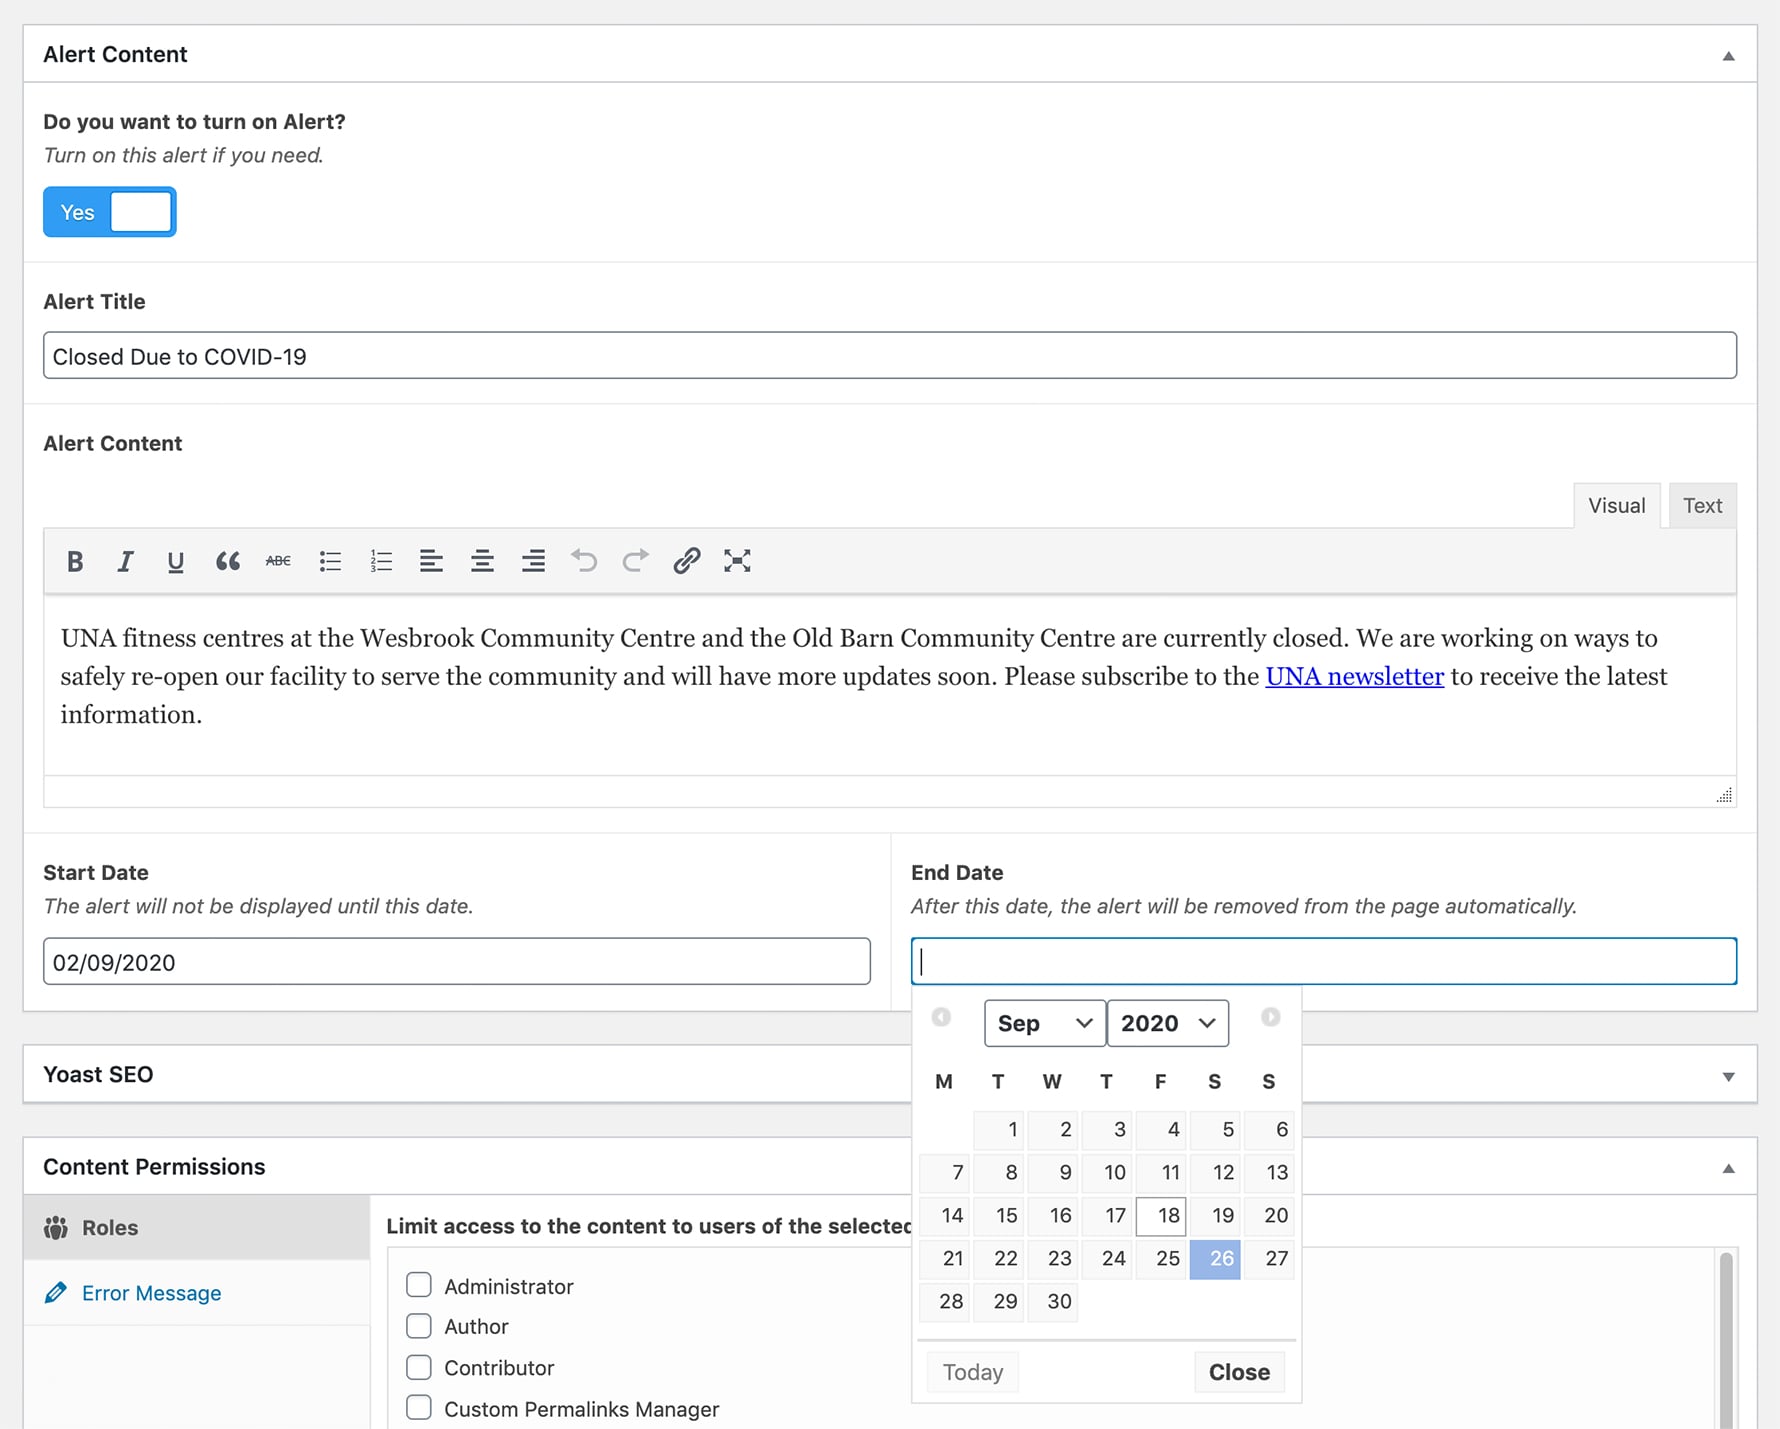Close the date picker calendar
The image size is (1780, 1429).
coord(1239,1372)
